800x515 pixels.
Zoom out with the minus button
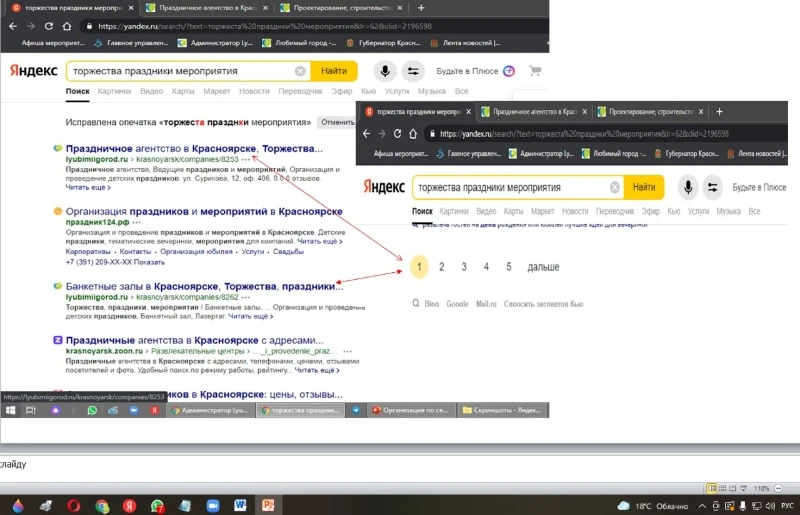tap(779, 488)
